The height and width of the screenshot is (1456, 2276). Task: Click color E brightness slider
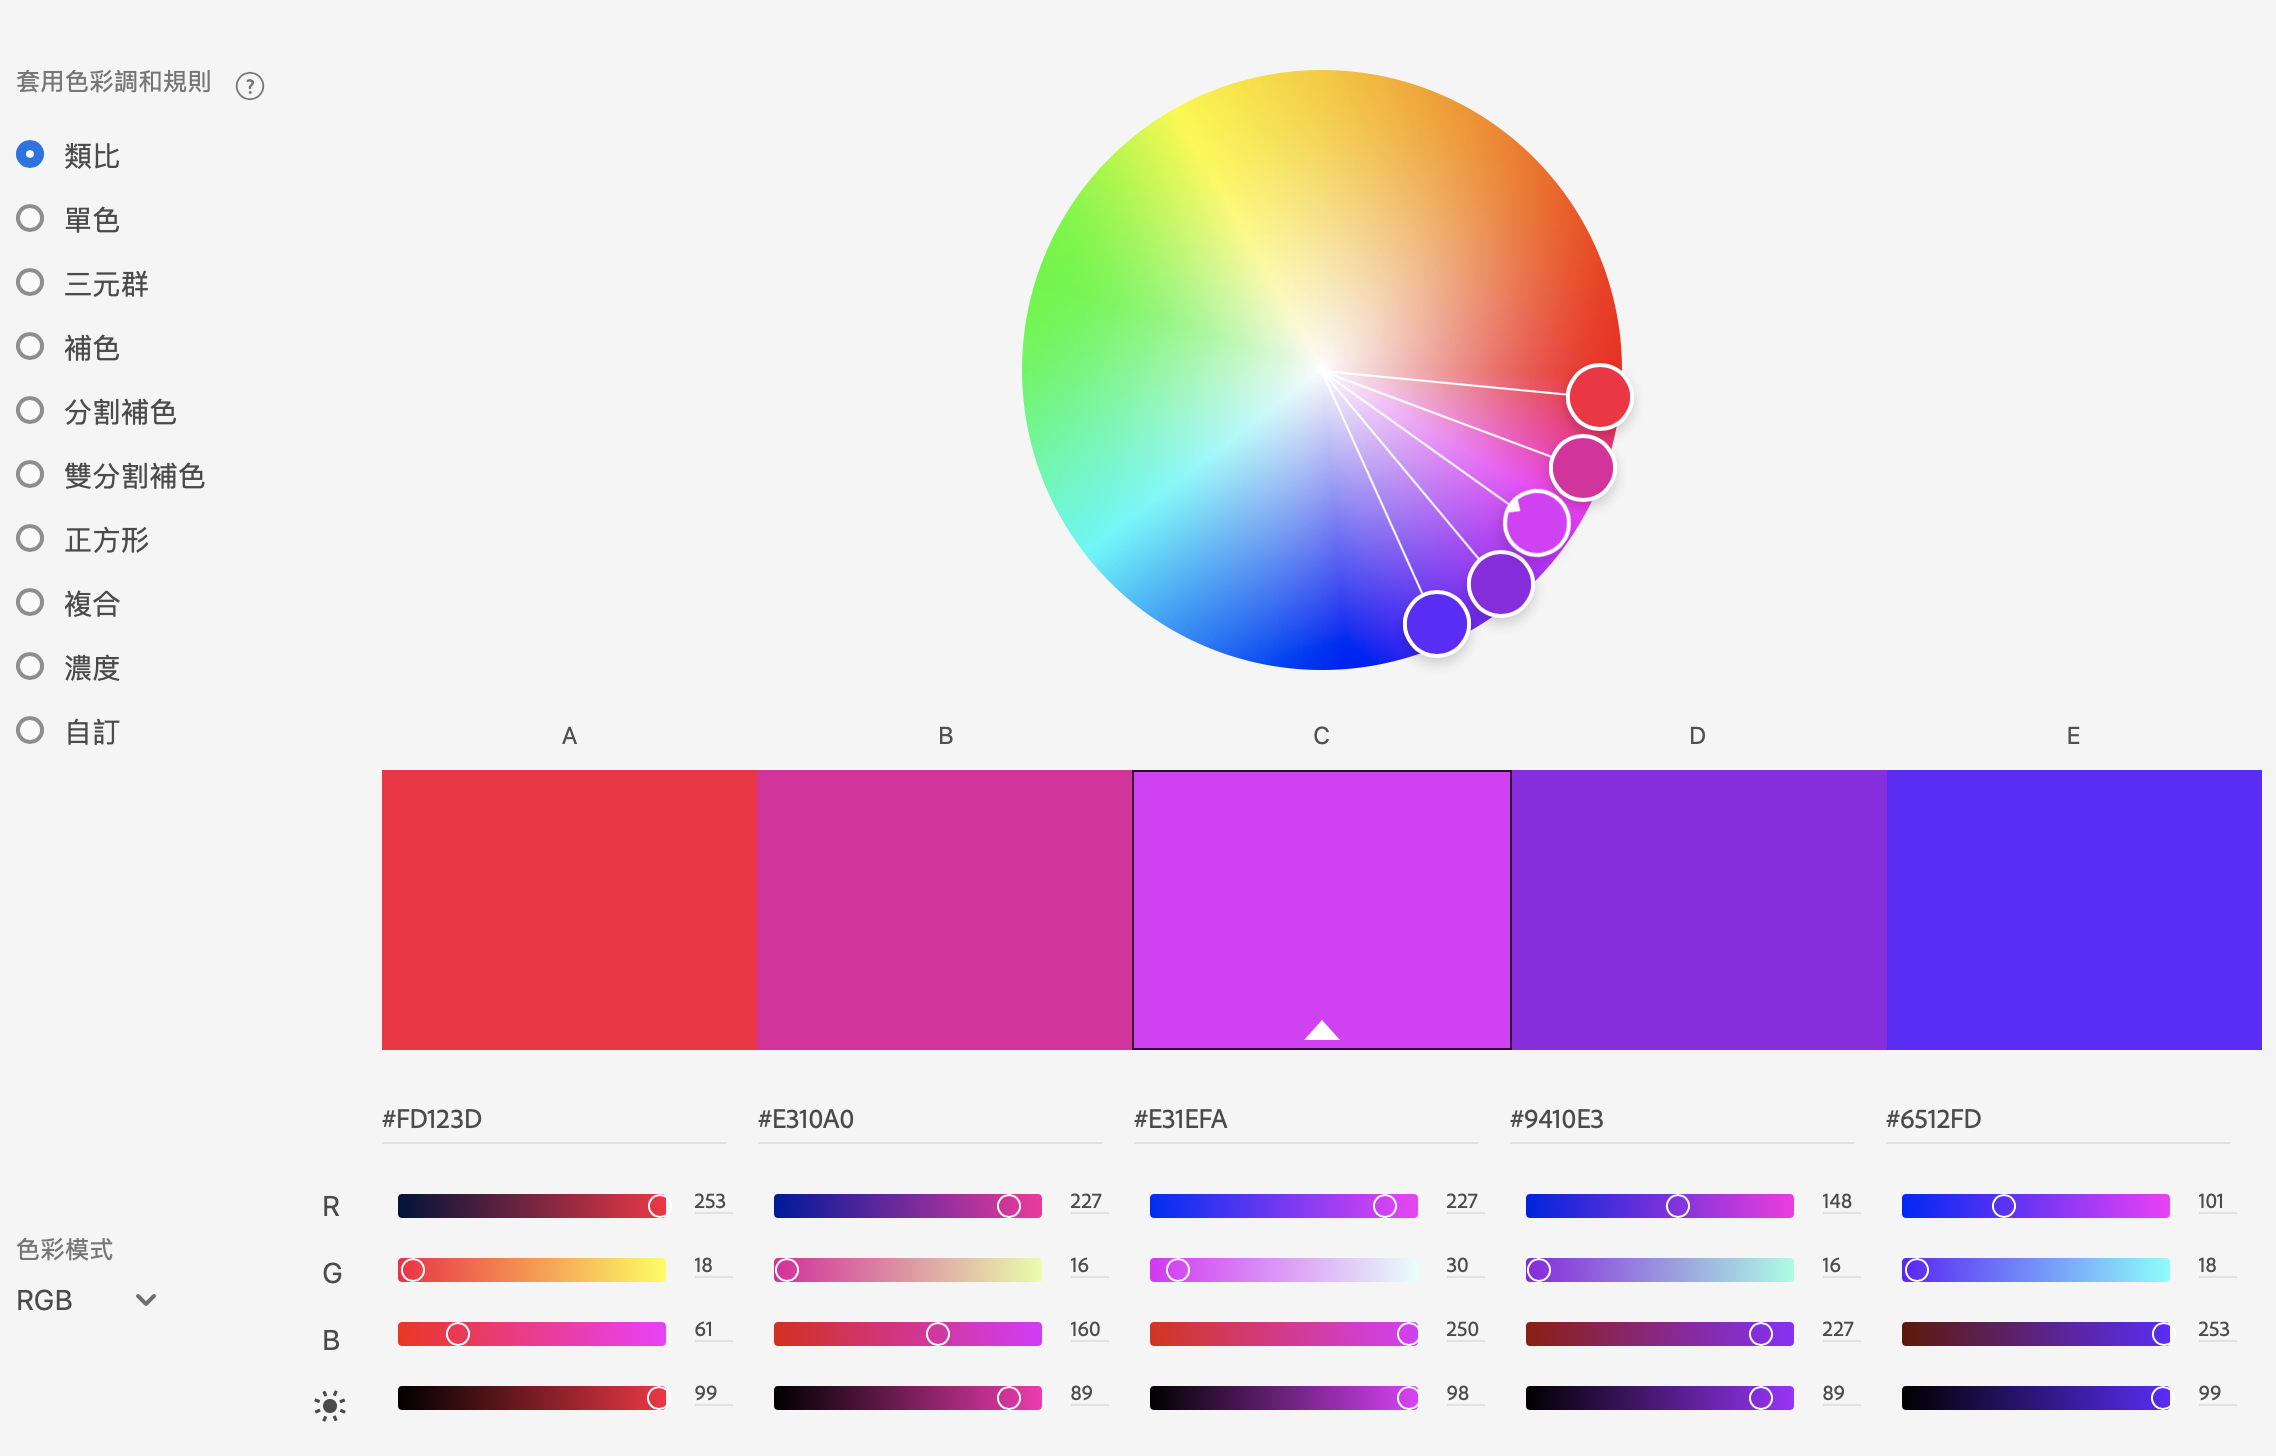tap(2035, 1398)
